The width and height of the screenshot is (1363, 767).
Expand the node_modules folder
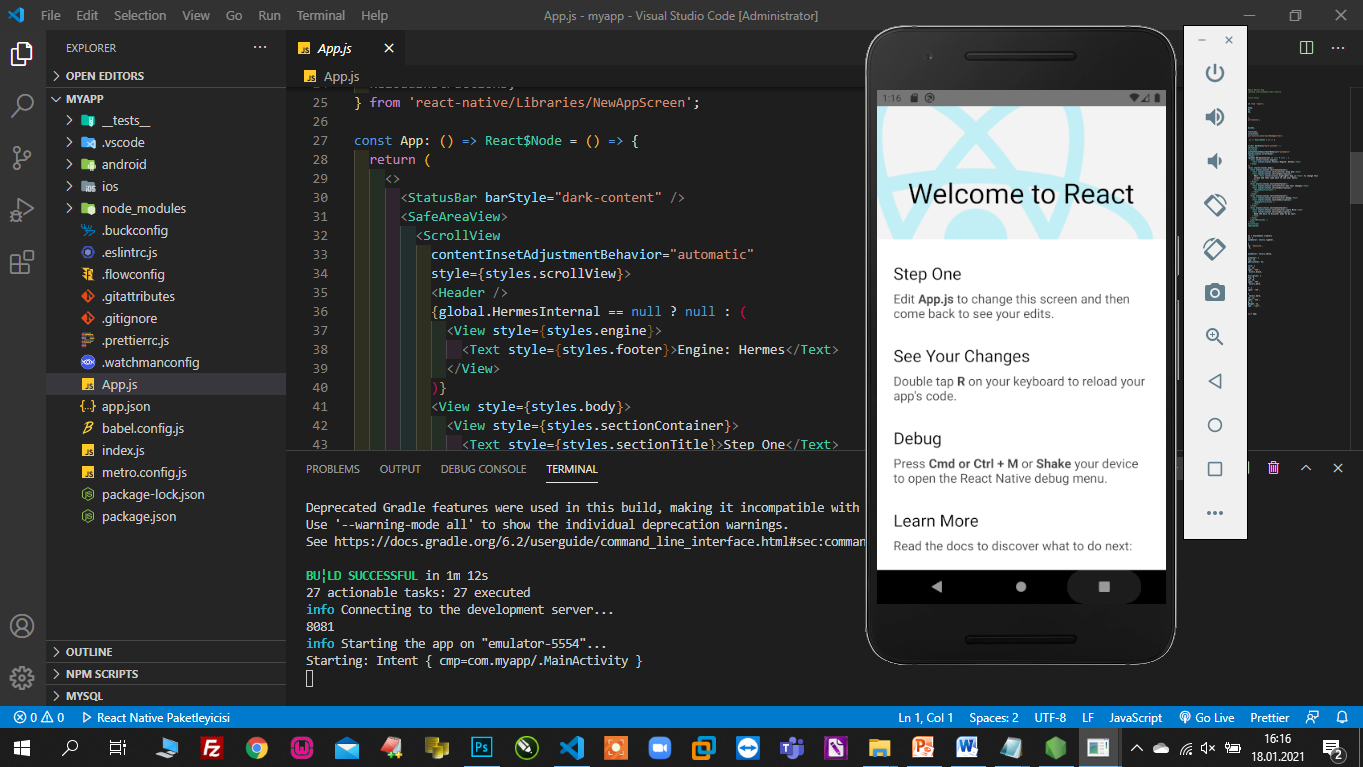click(143, 208)
